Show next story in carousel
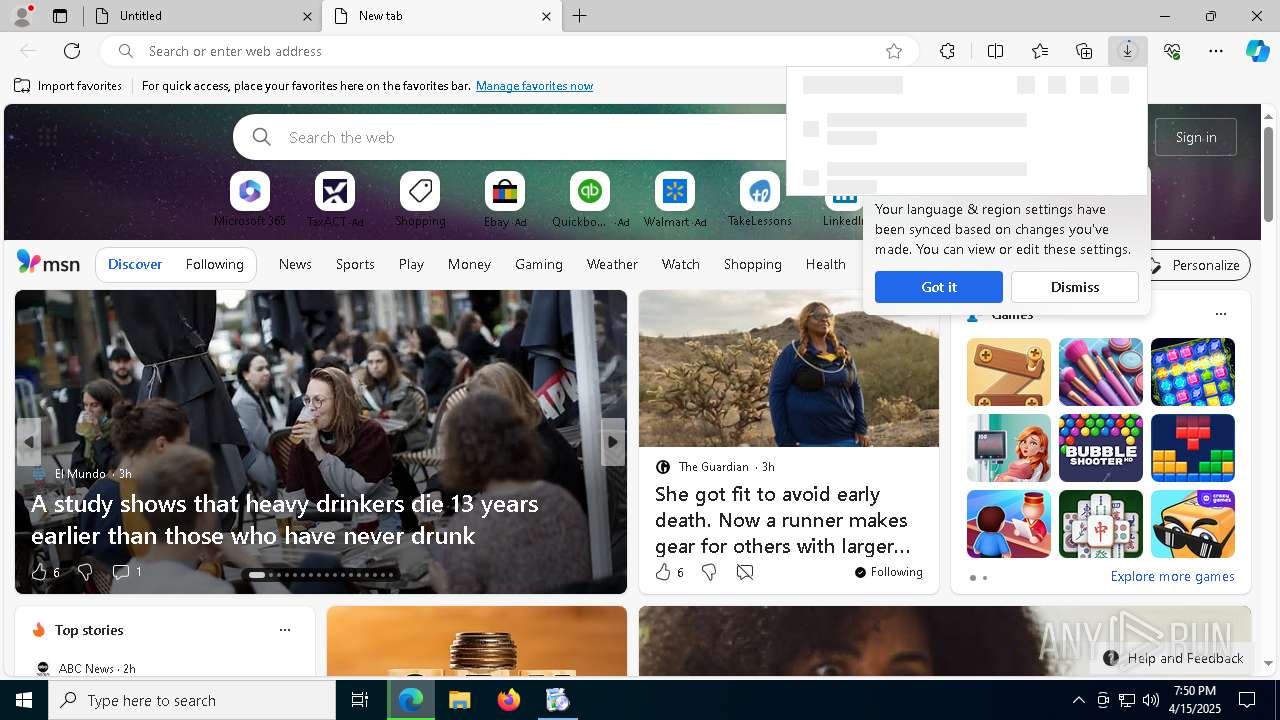Viewport: 1280px width, 720px height. coord(613,442)
